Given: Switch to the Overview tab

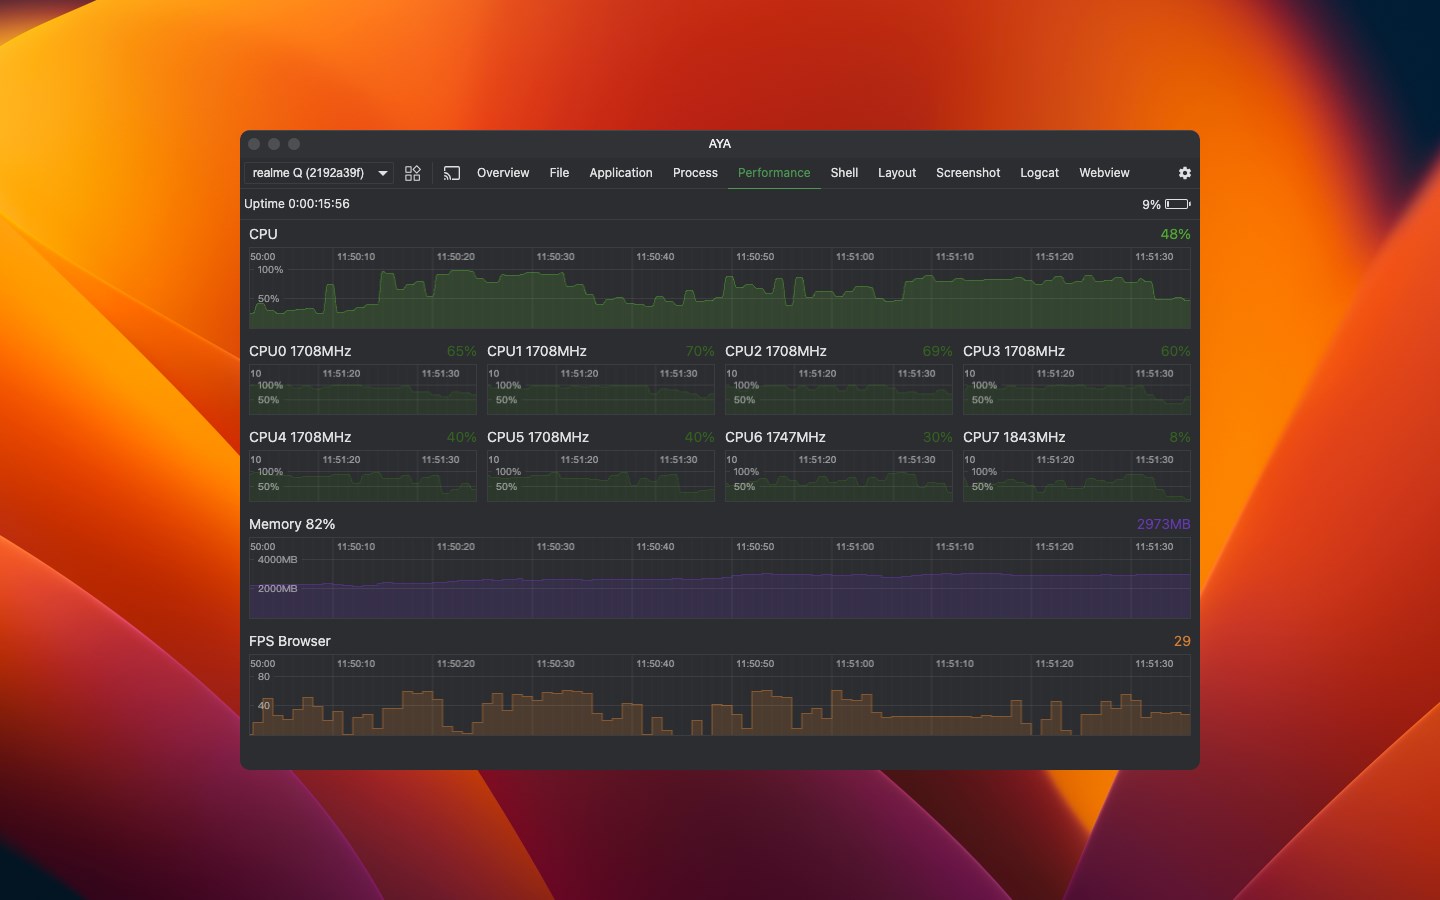Looking at the screenshot, I should point(503,173).
